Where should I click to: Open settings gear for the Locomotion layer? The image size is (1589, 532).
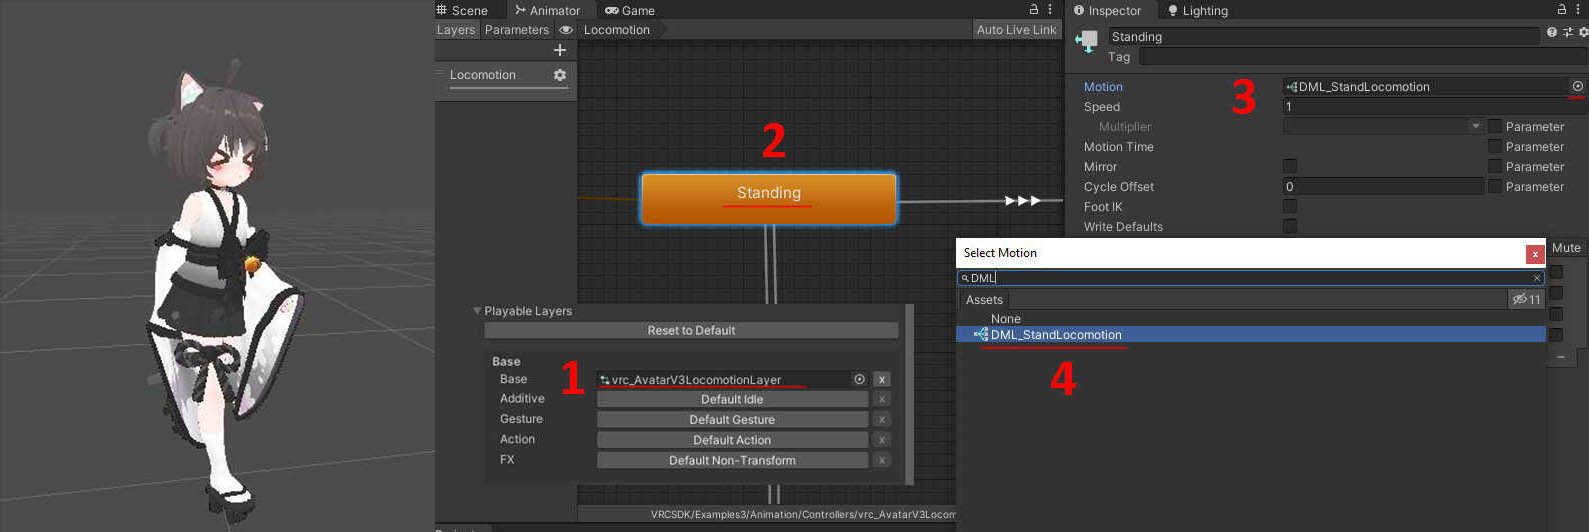pos(559,75)
